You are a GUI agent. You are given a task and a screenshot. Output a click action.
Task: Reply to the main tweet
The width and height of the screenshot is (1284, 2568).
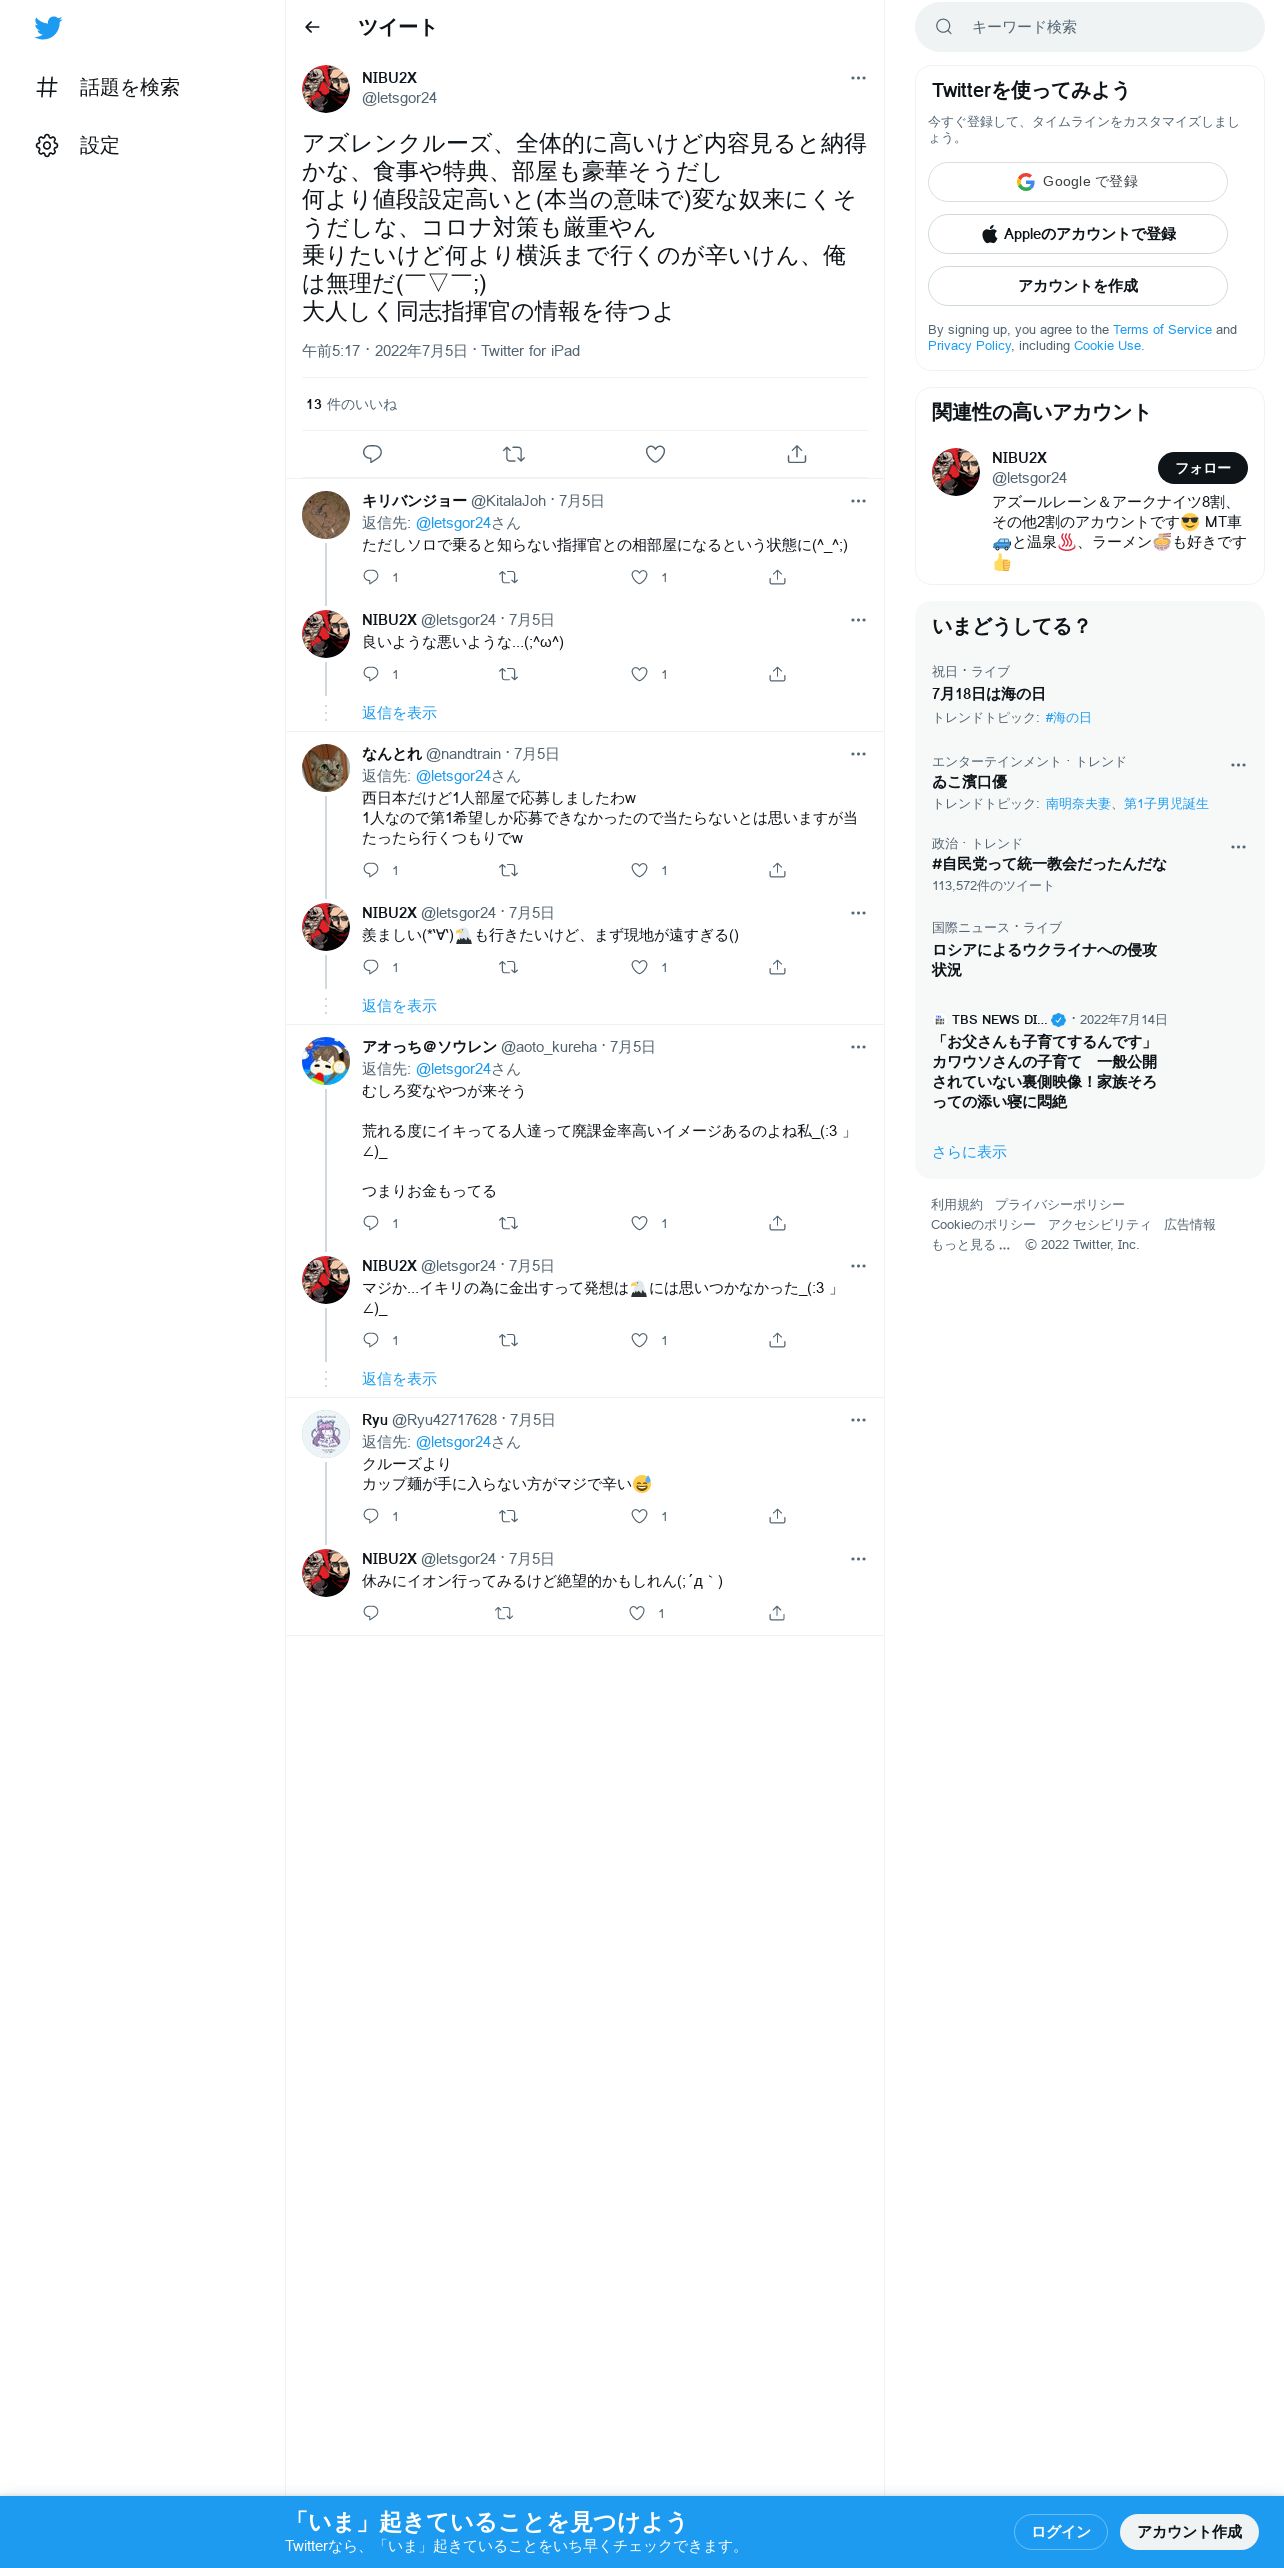pyautogui.click(x=372, y=454)
